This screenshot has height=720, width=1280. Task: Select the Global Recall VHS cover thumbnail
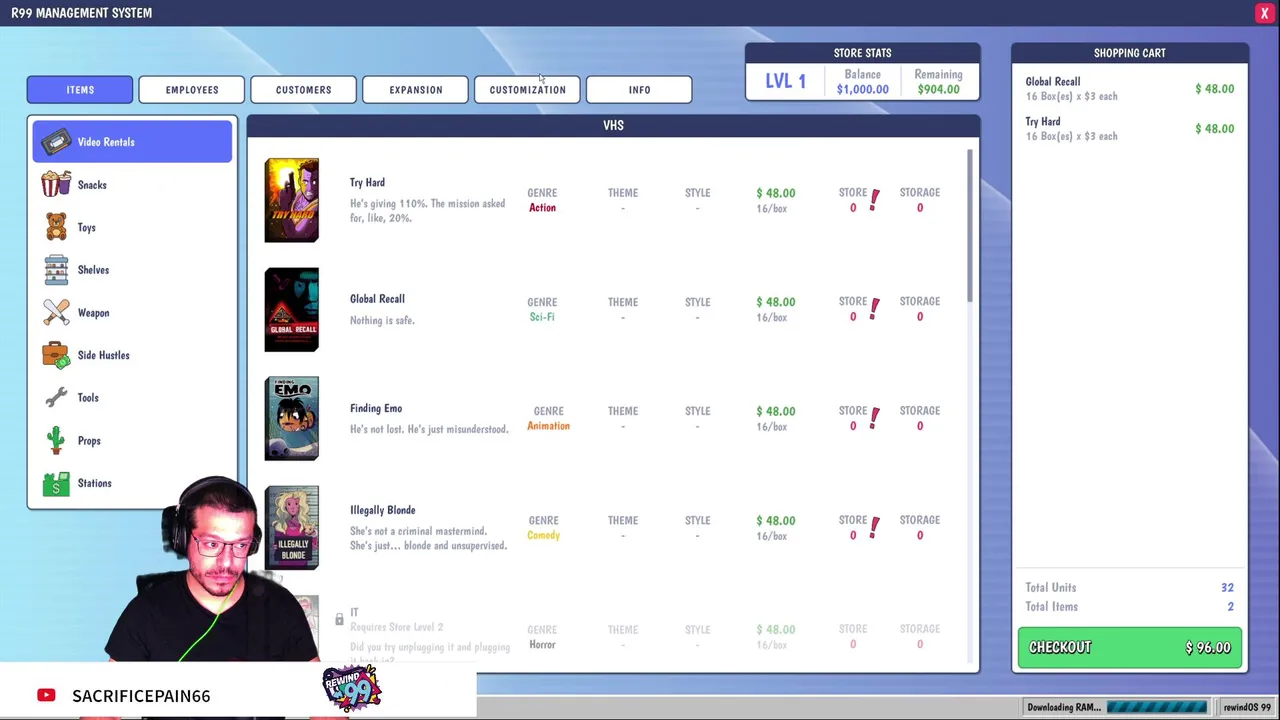point(292,309)
